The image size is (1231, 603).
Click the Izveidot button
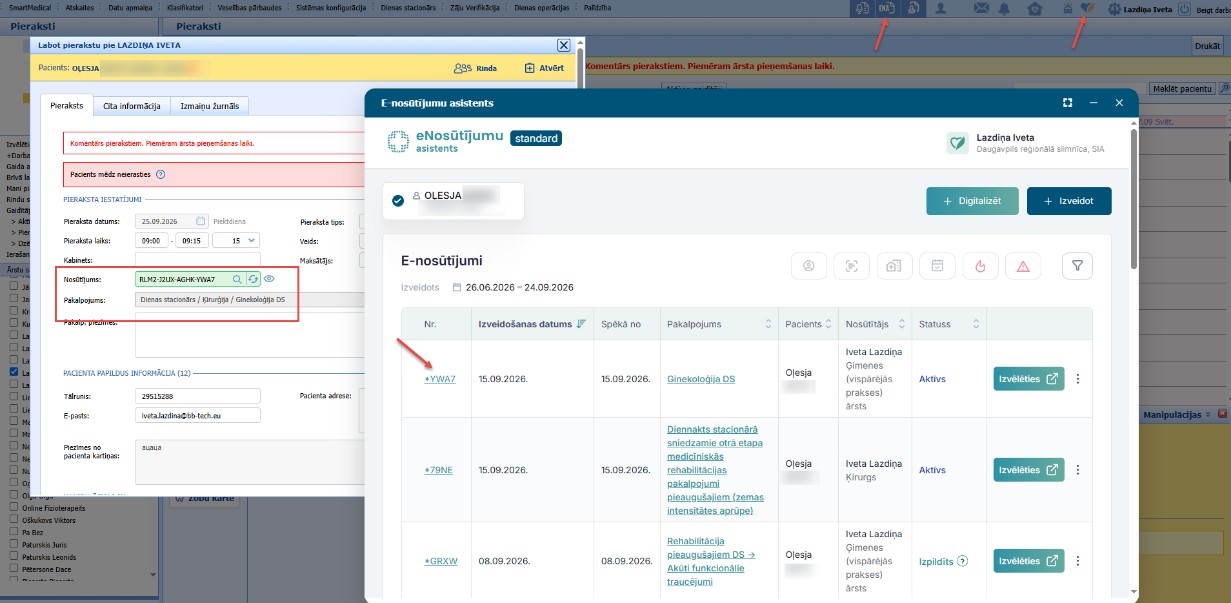1069,200
